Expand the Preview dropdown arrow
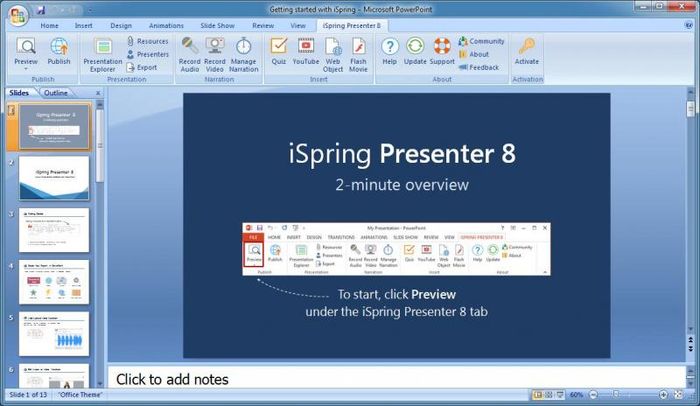 (x=27, y=67)
